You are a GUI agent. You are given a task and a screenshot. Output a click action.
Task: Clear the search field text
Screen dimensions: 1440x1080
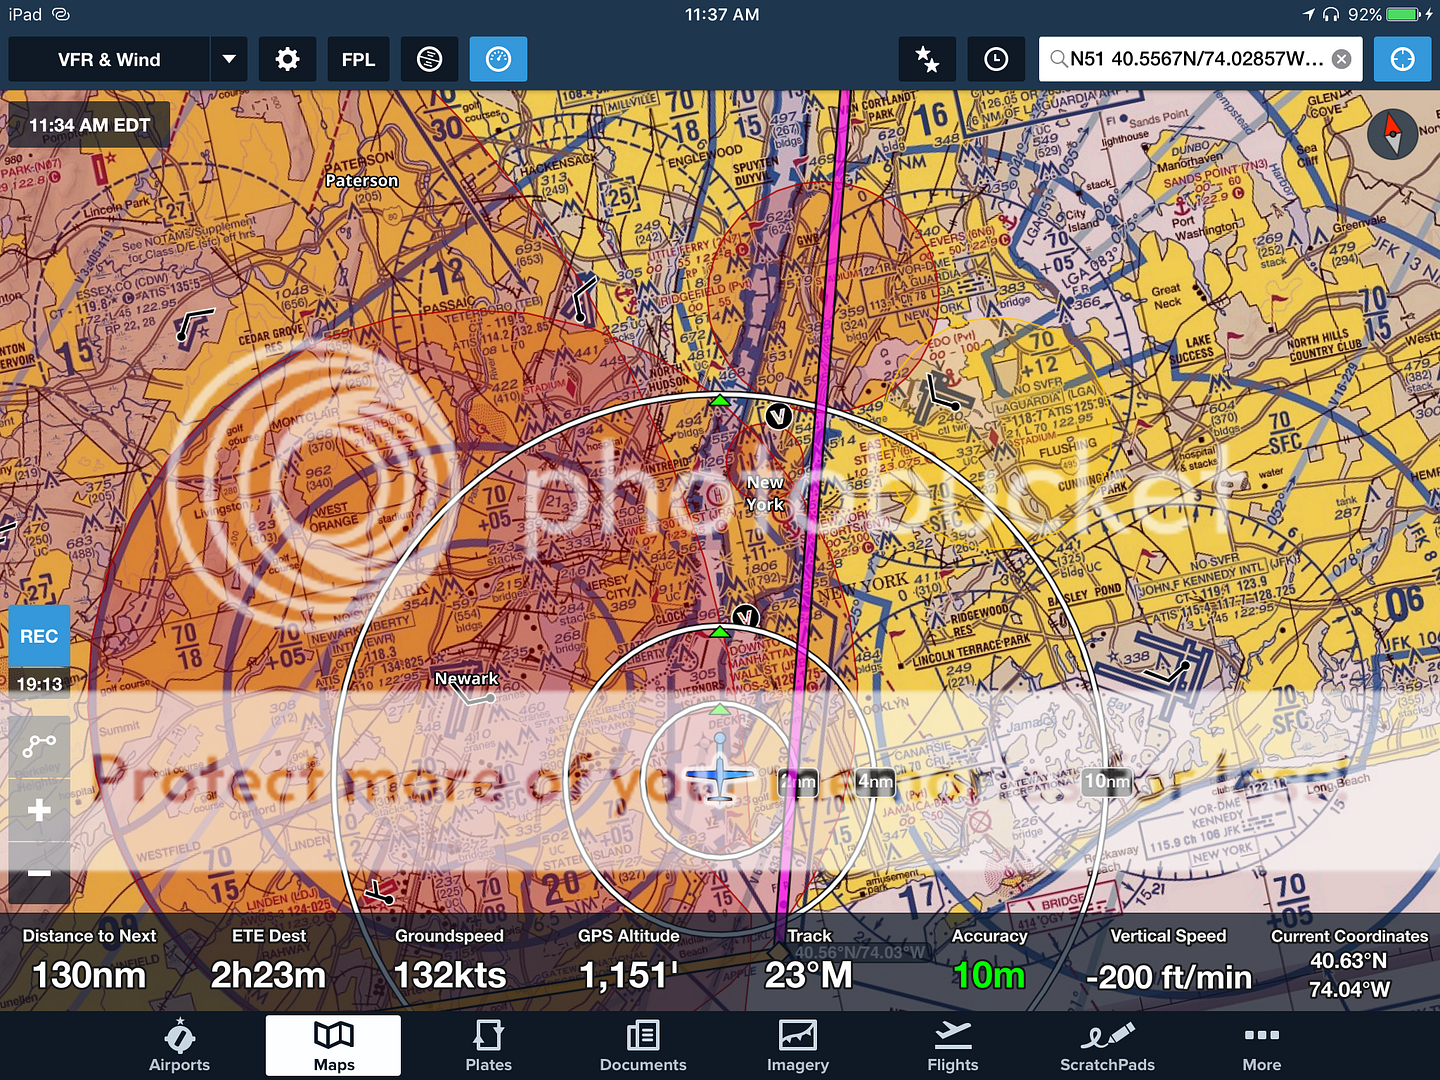click(x=1342, y=60)
